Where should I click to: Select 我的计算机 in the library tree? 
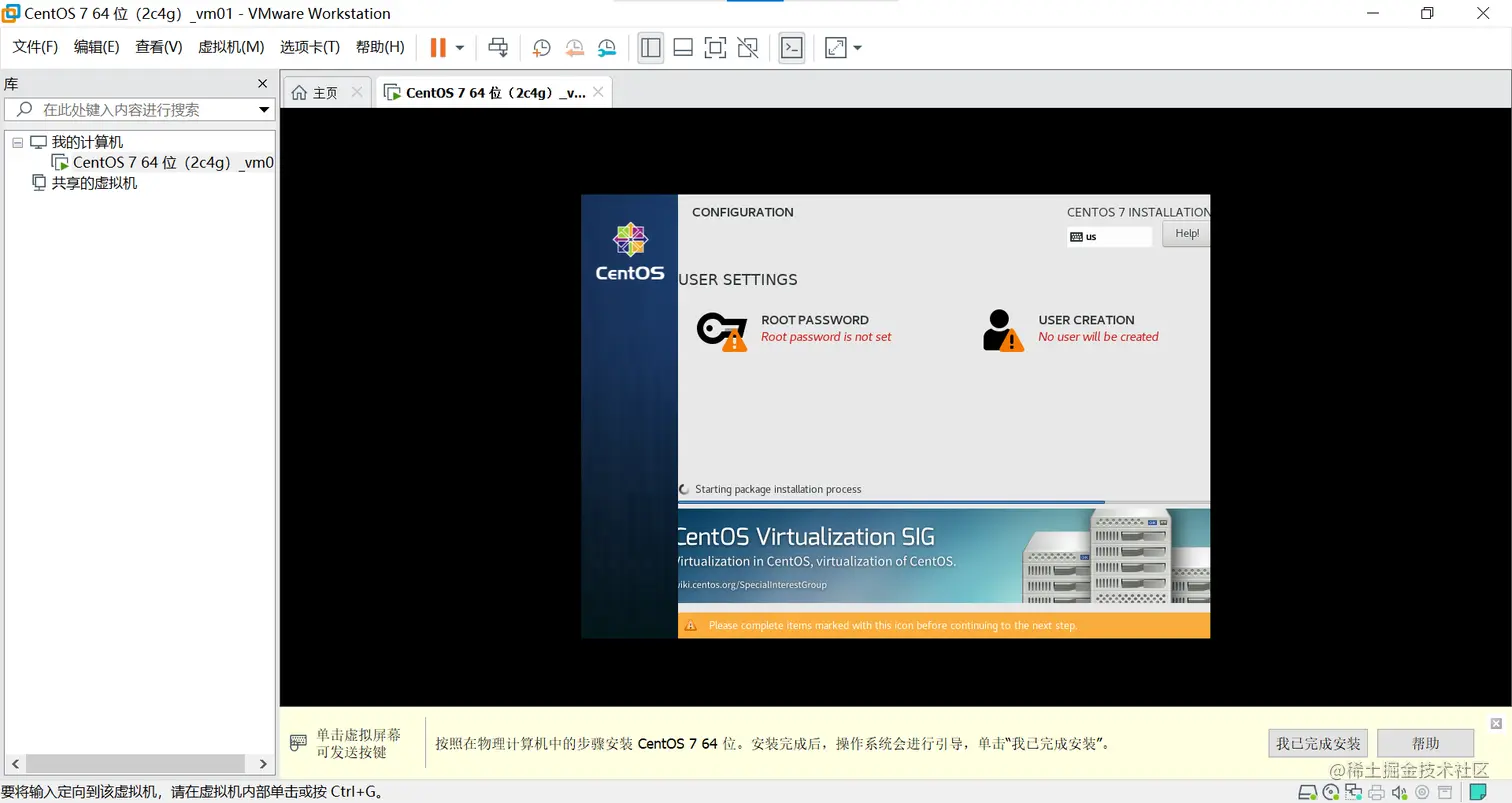click(87, 142)
